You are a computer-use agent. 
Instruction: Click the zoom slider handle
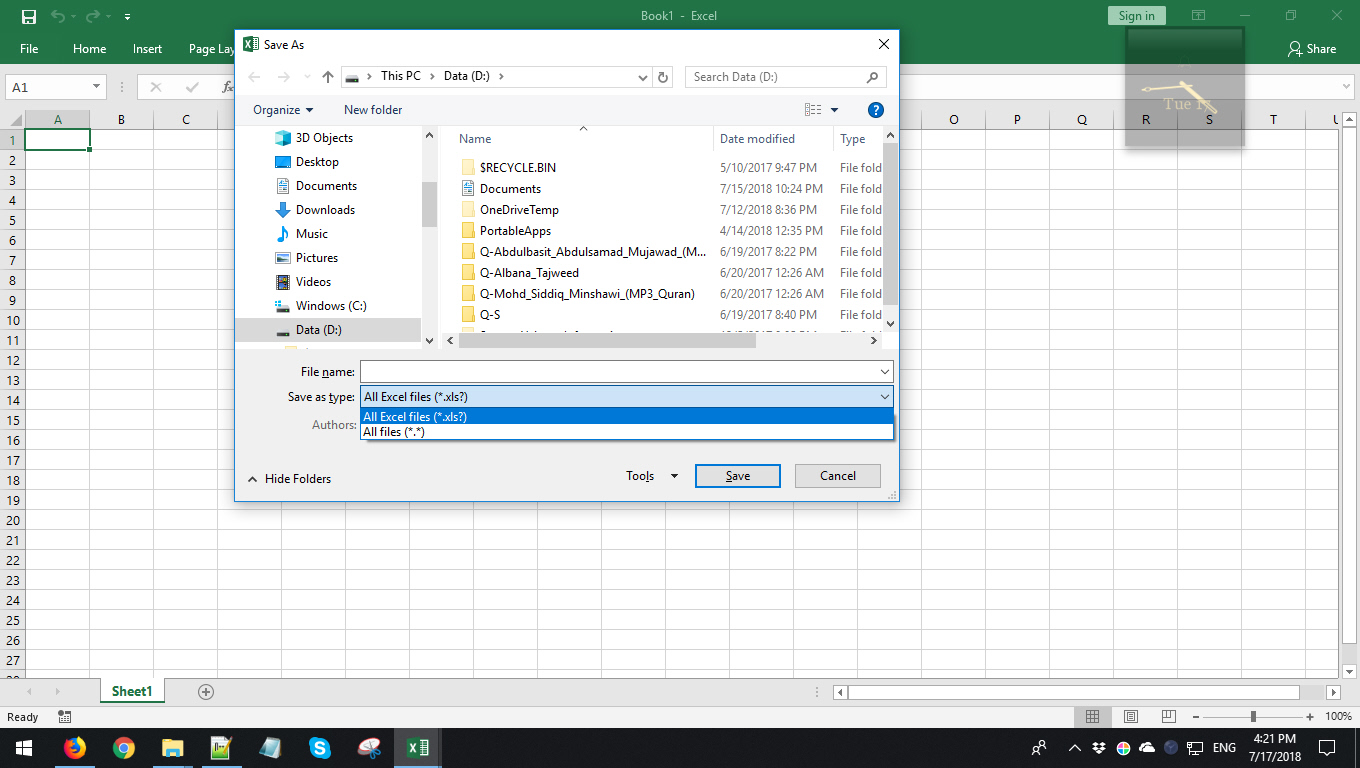[x=1253, y=717]
